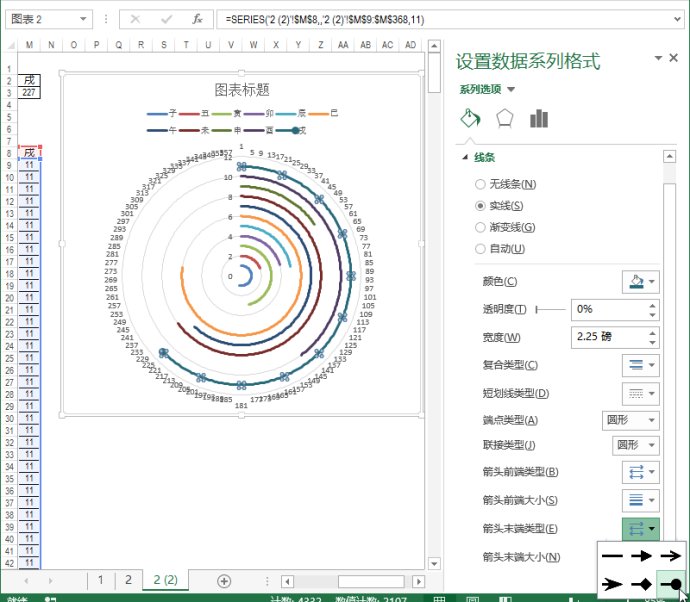Viewport: 690px width, 602px height.
Task: Click the chart title 图表标题
Action: click(242, 90)
